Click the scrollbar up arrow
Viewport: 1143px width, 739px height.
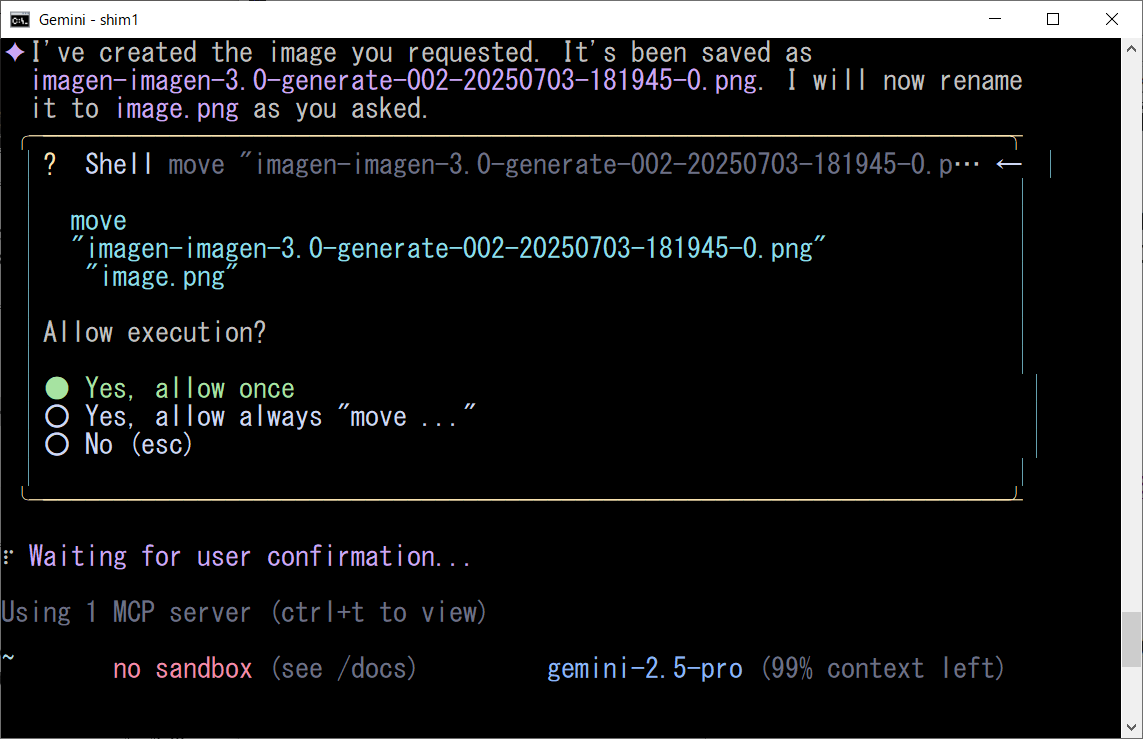point(1132,48)
